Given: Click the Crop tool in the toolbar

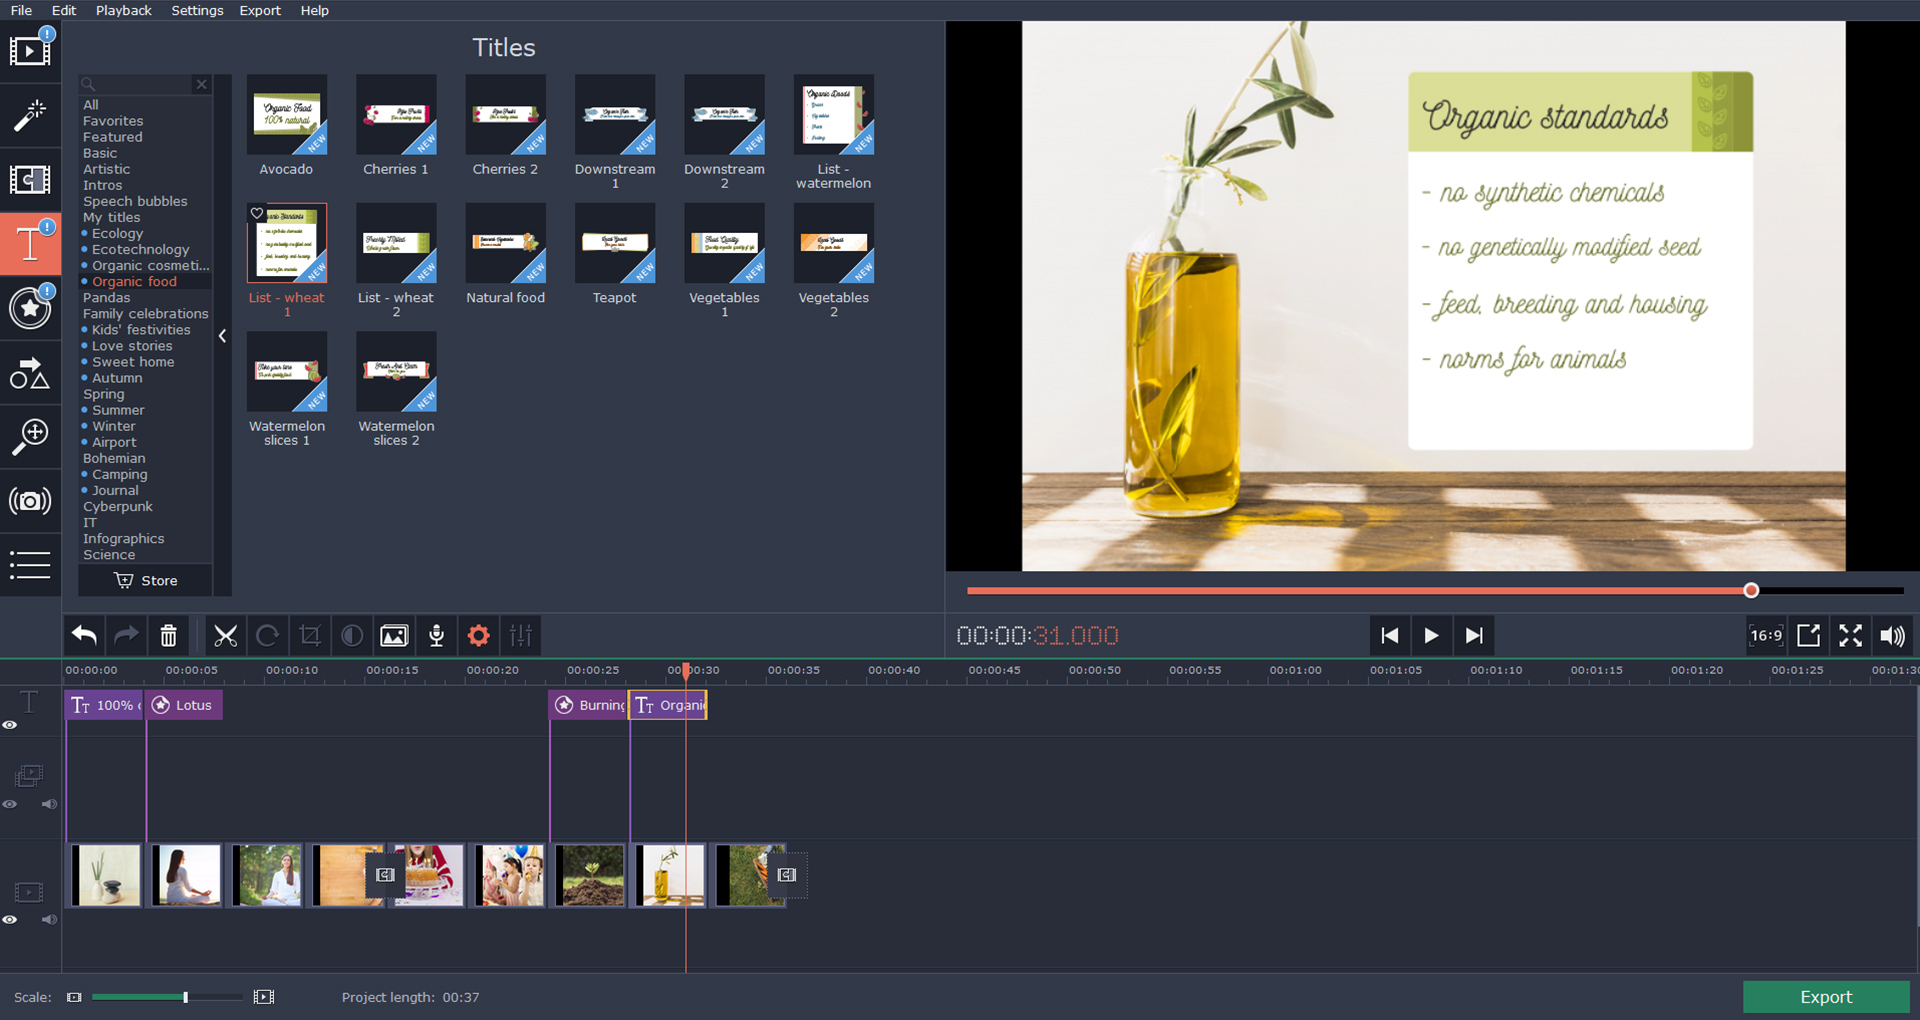Looking at the screenshot, I should tap(310, 635).
